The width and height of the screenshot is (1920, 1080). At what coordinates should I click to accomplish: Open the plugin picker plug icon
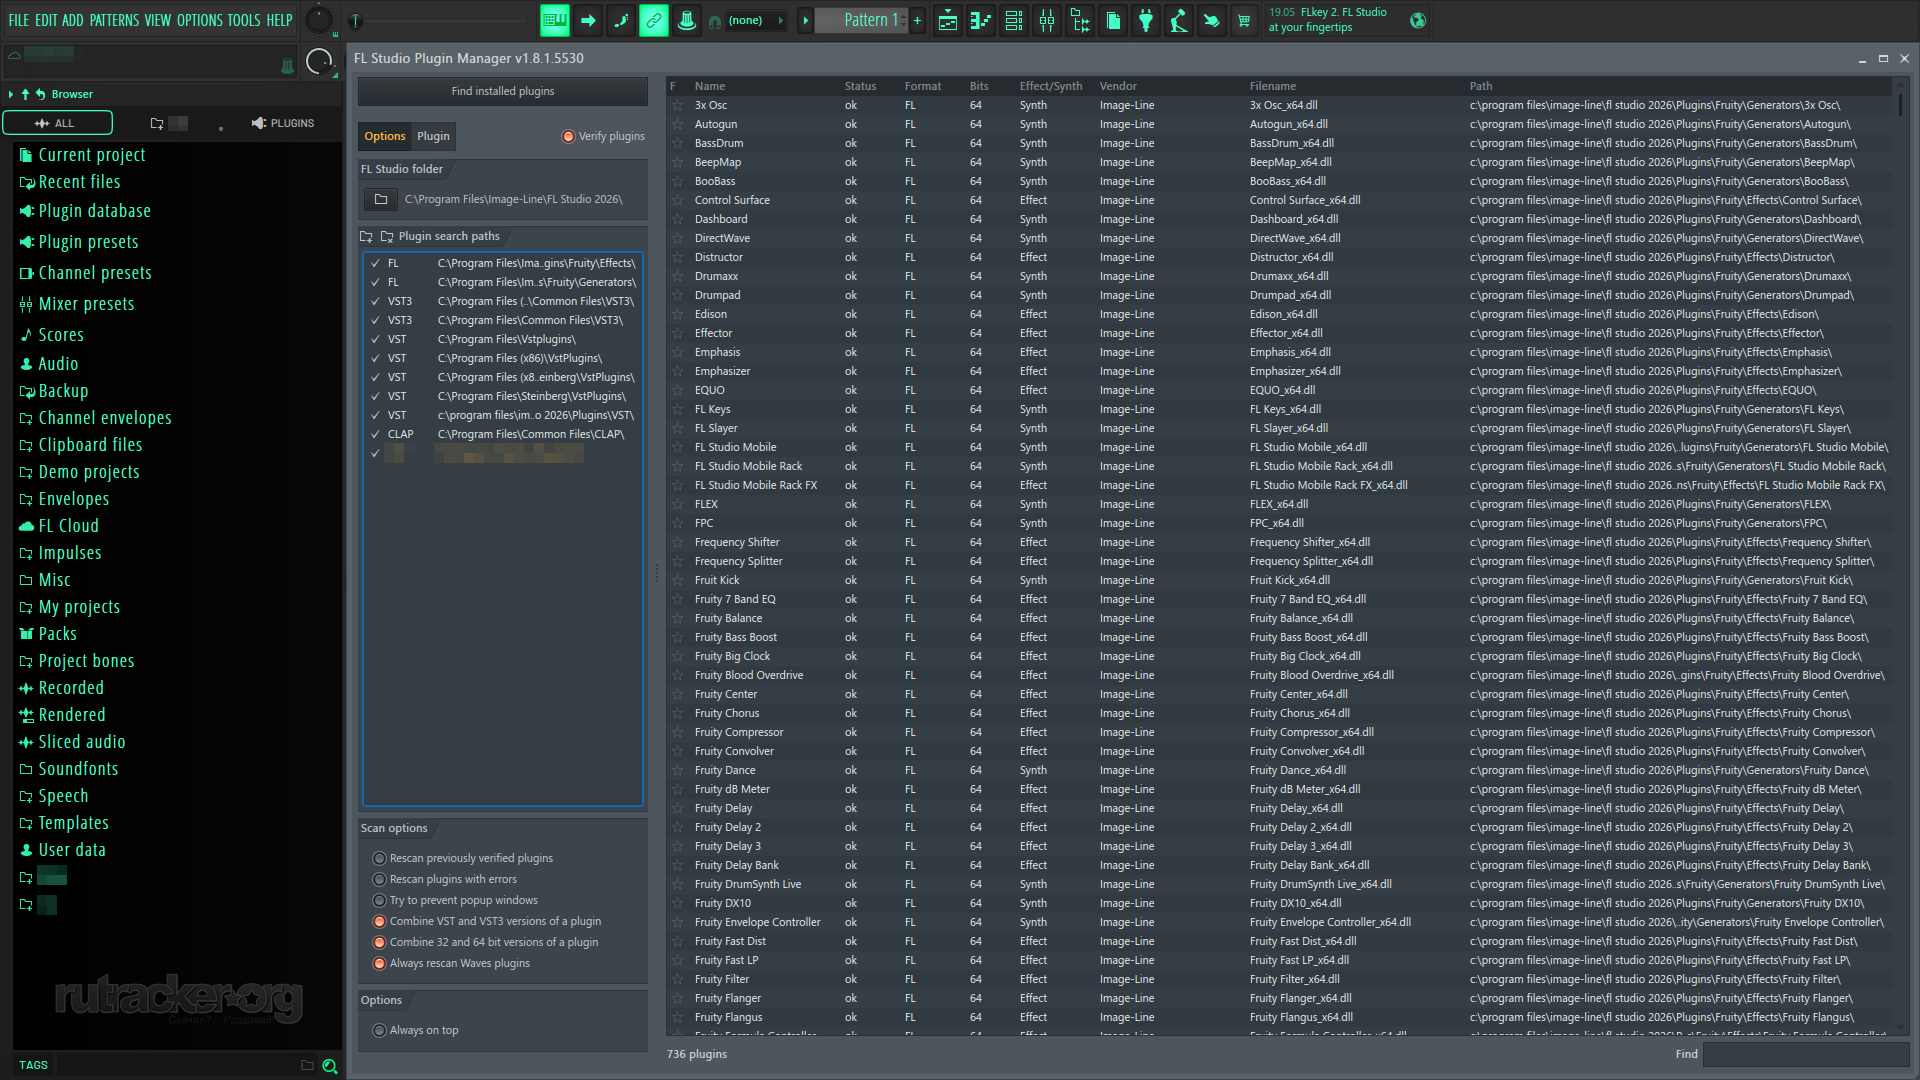click(x=1146, y=20)
